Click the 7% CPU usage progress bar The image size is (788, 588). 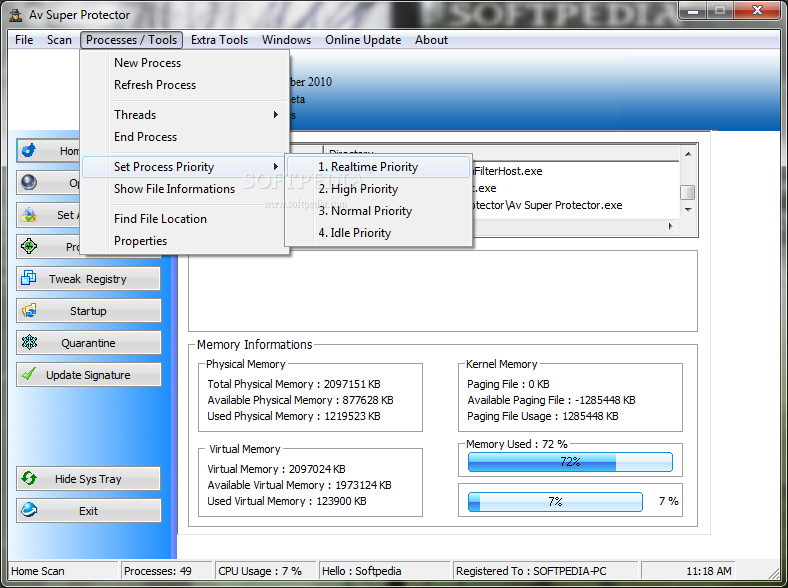[555, 502]
